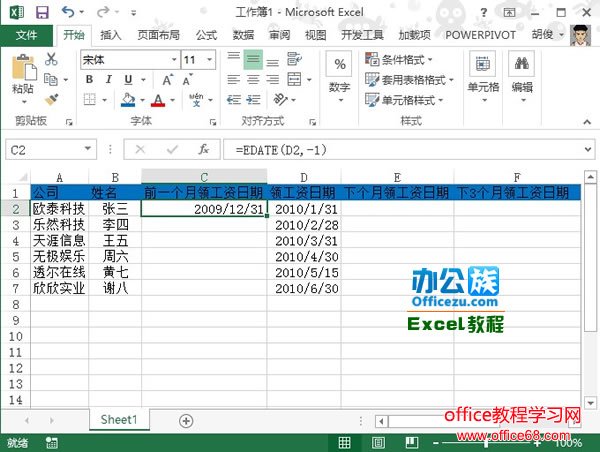Open the File (文件) tab
600x452 pixels.
26,35
